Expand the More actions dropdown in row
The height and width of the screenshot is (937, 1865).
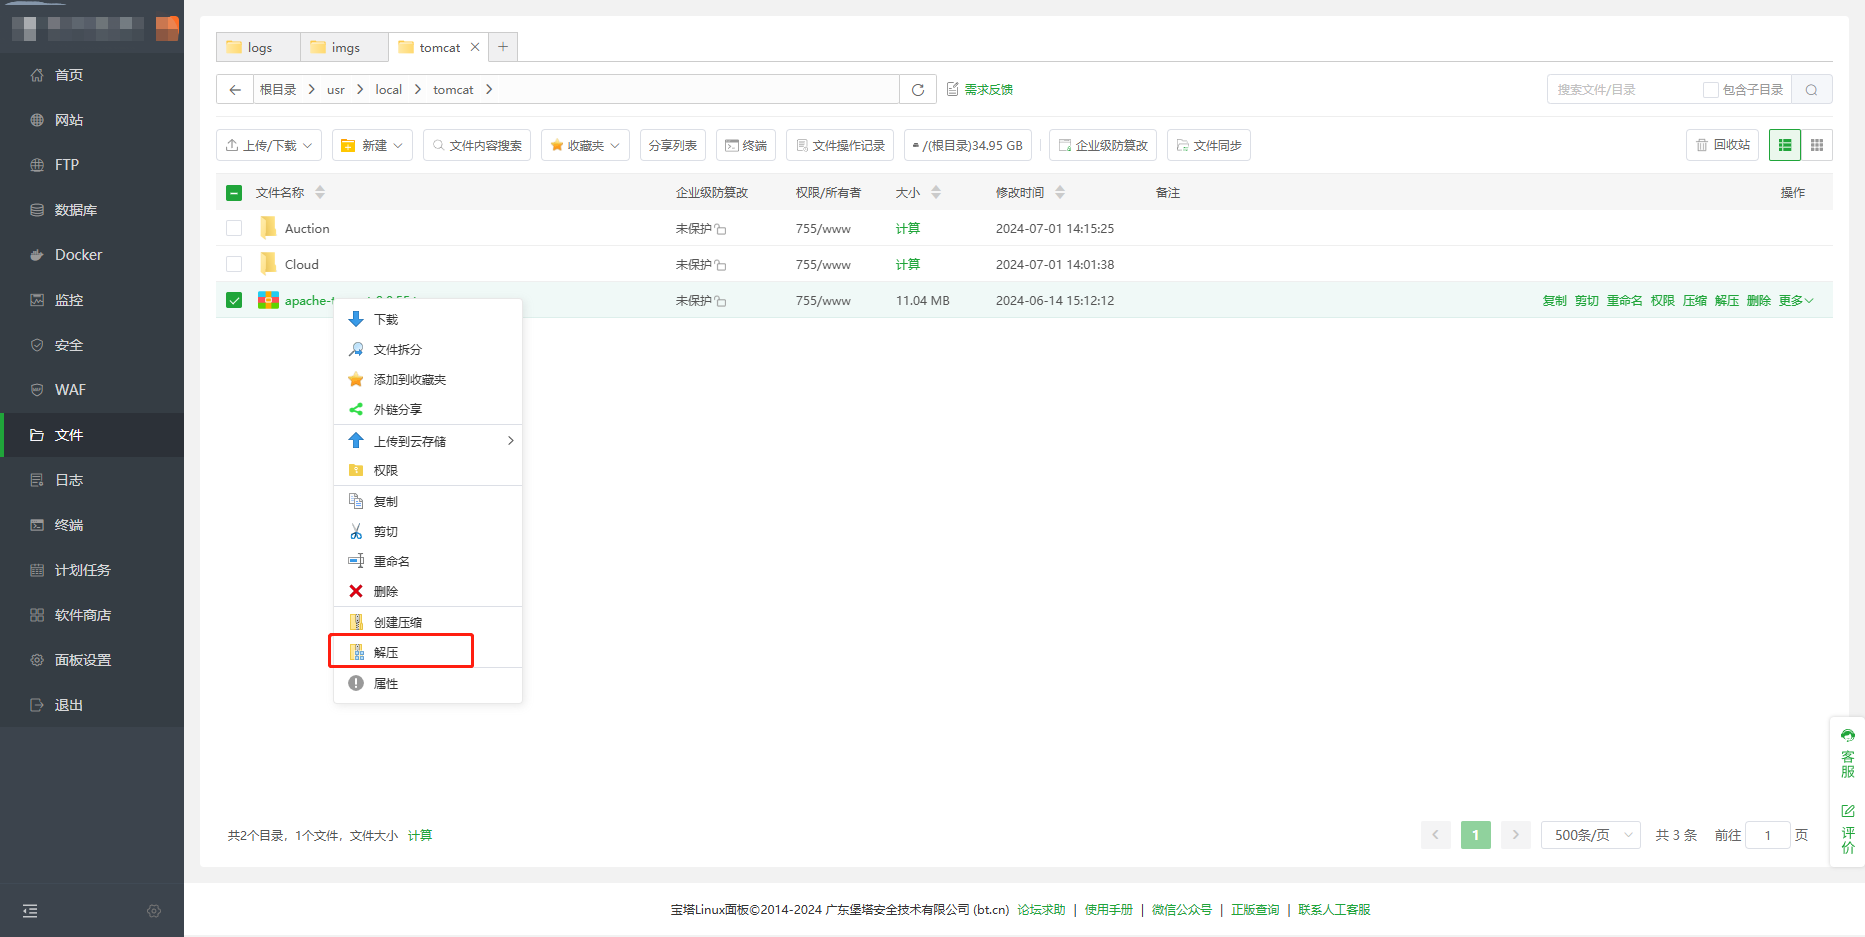(1795, 301)
